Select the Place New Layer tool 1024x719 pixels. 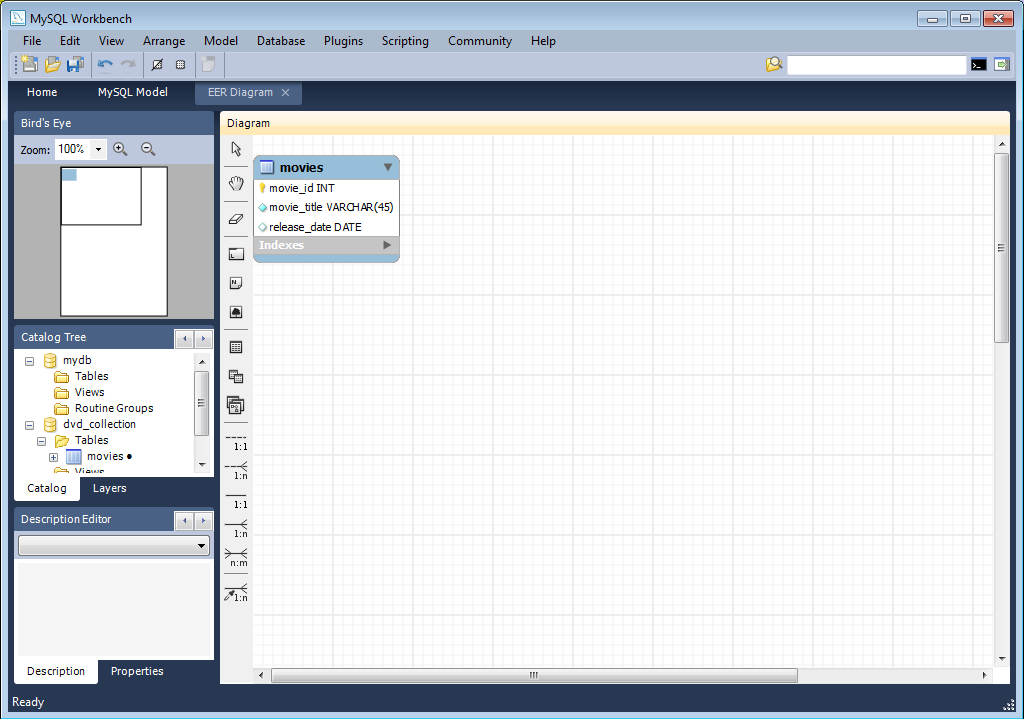point(236,253)
